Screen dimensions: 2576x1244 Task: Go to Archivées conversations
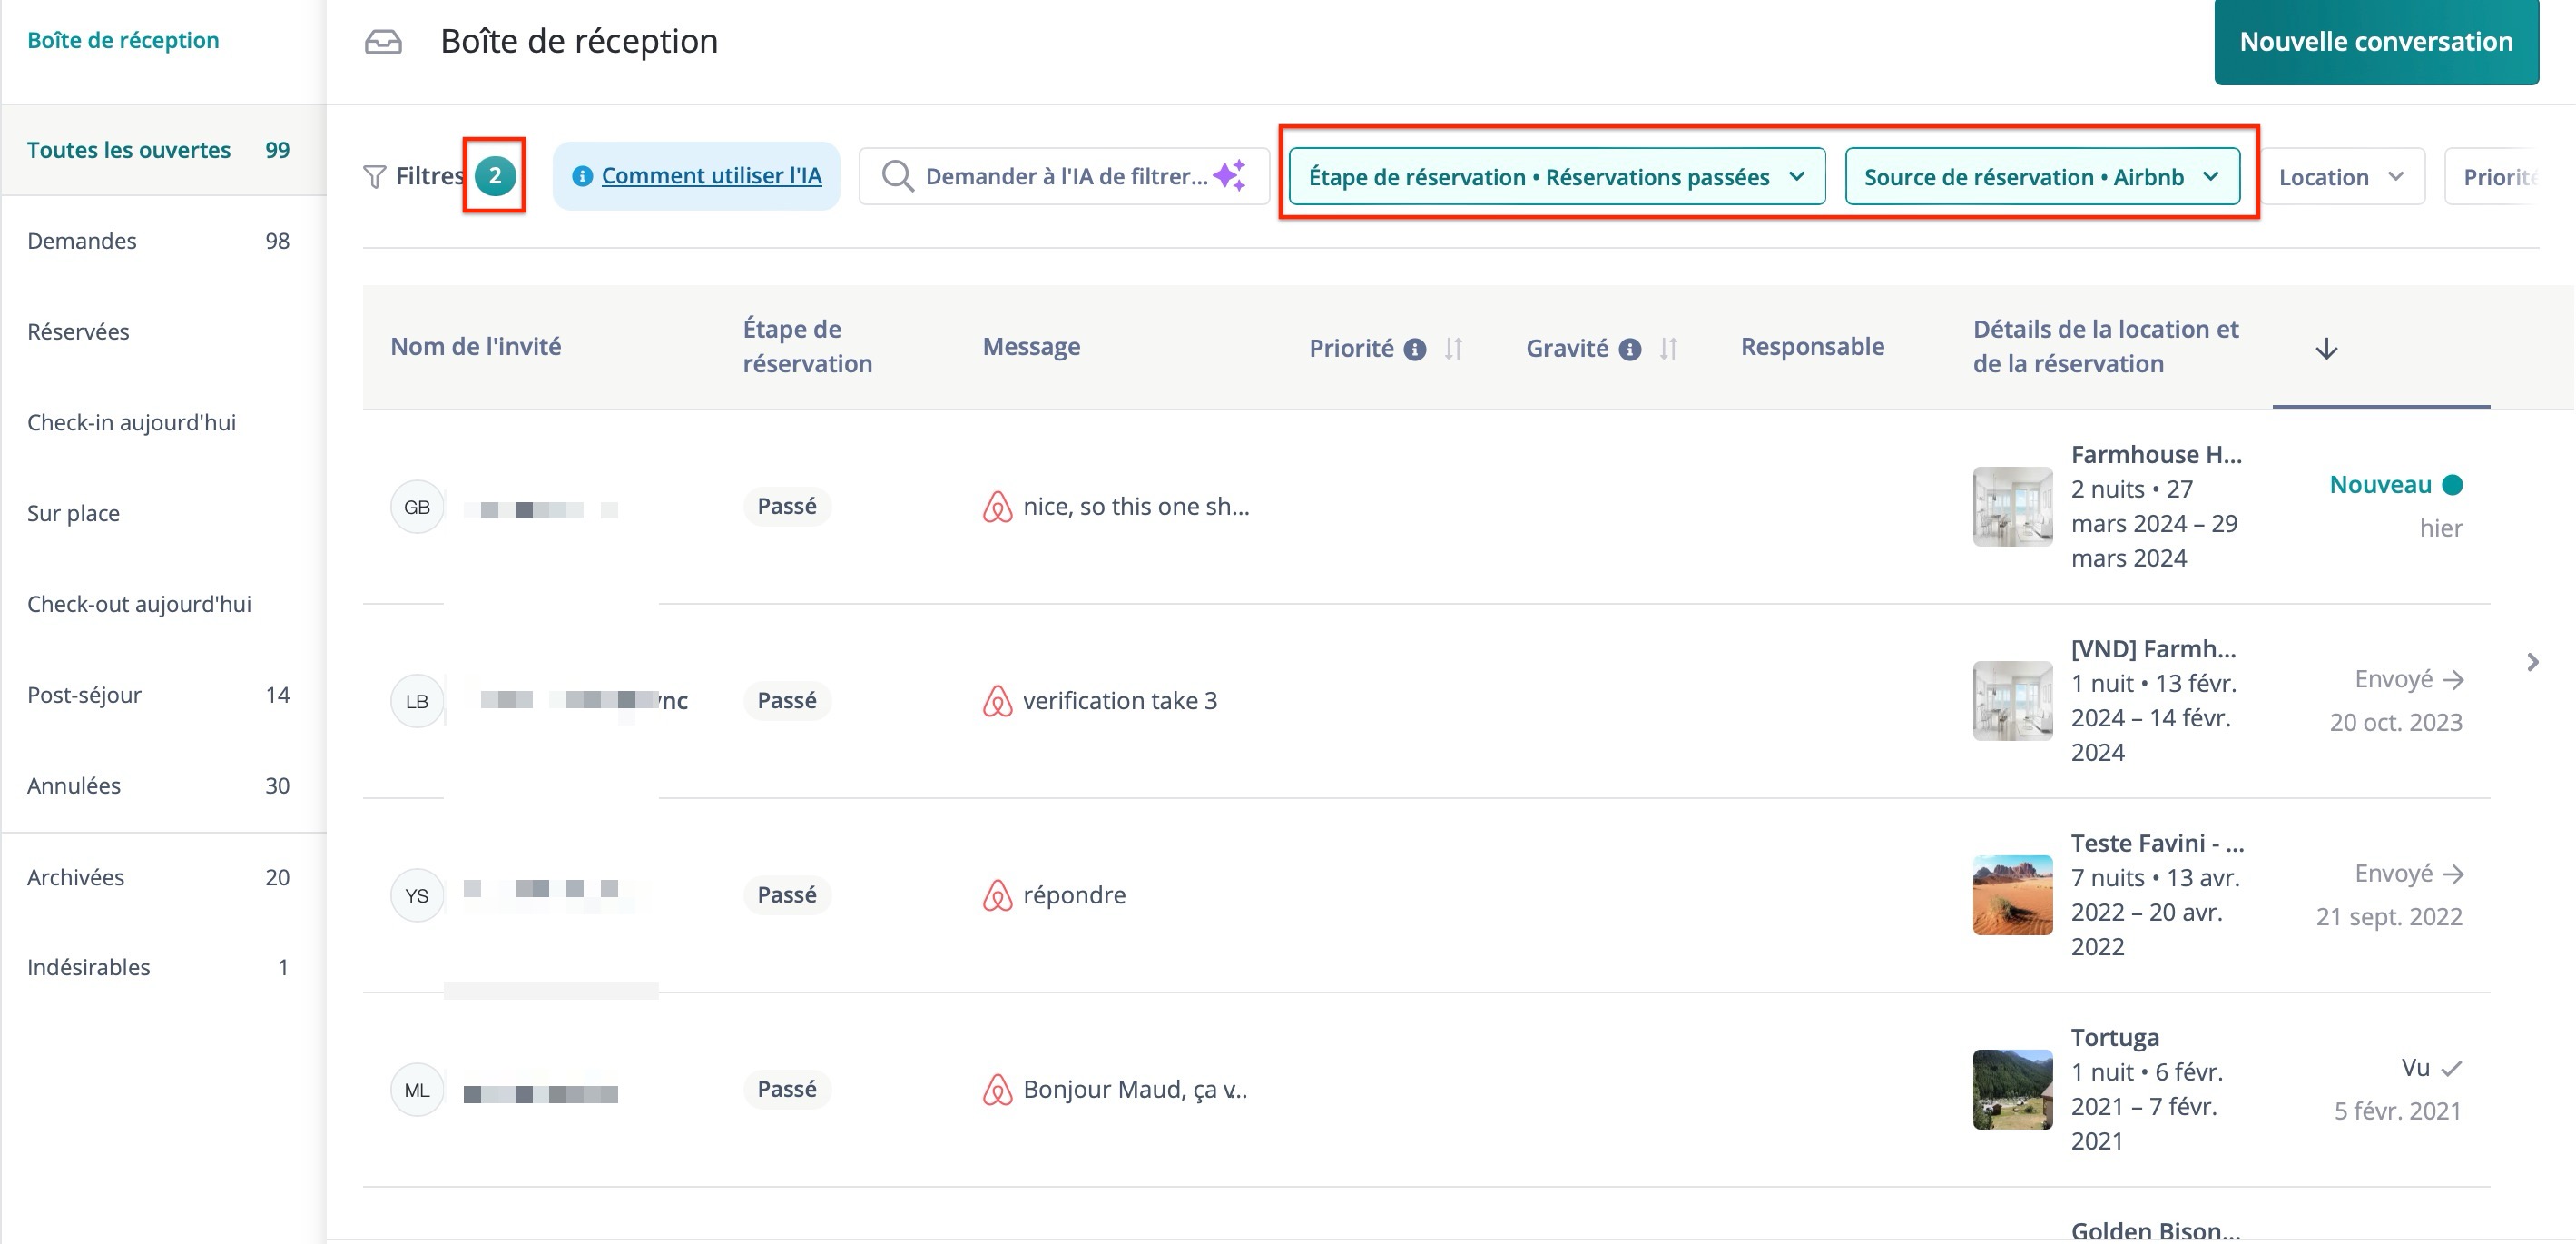(x=76, y=877)
